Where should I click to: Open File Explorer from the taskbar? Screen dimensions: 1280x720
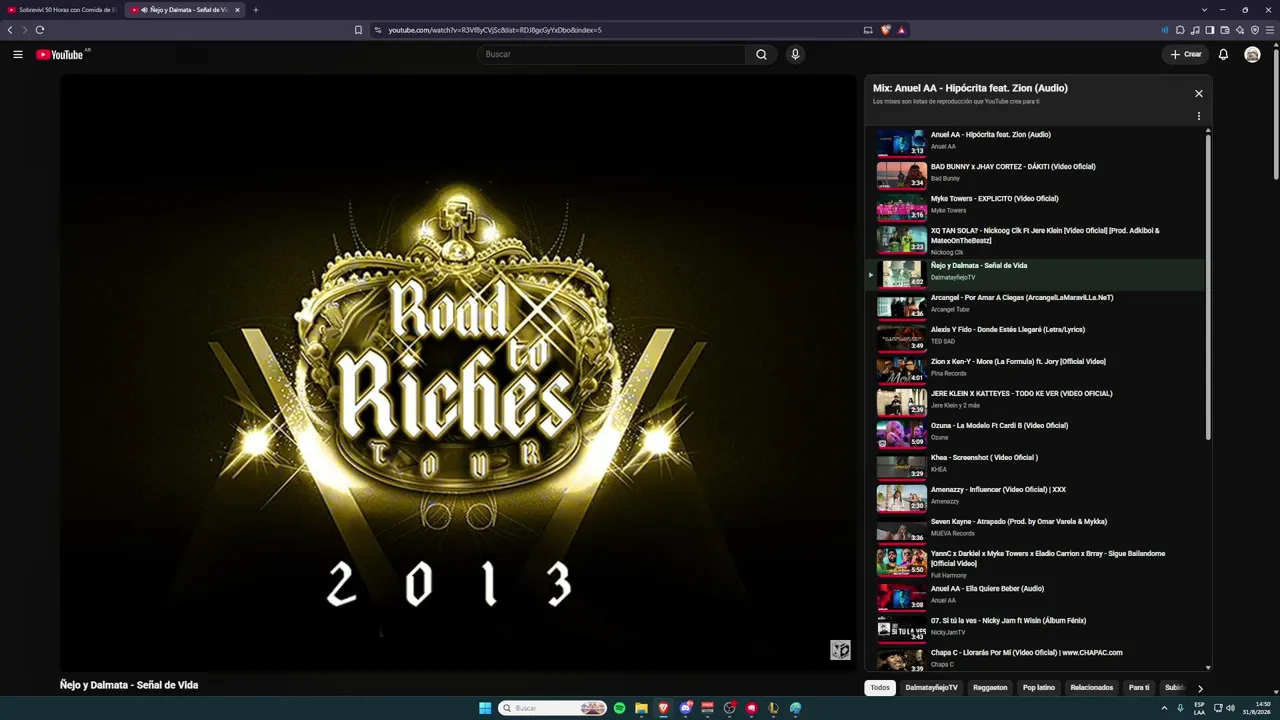641,708
